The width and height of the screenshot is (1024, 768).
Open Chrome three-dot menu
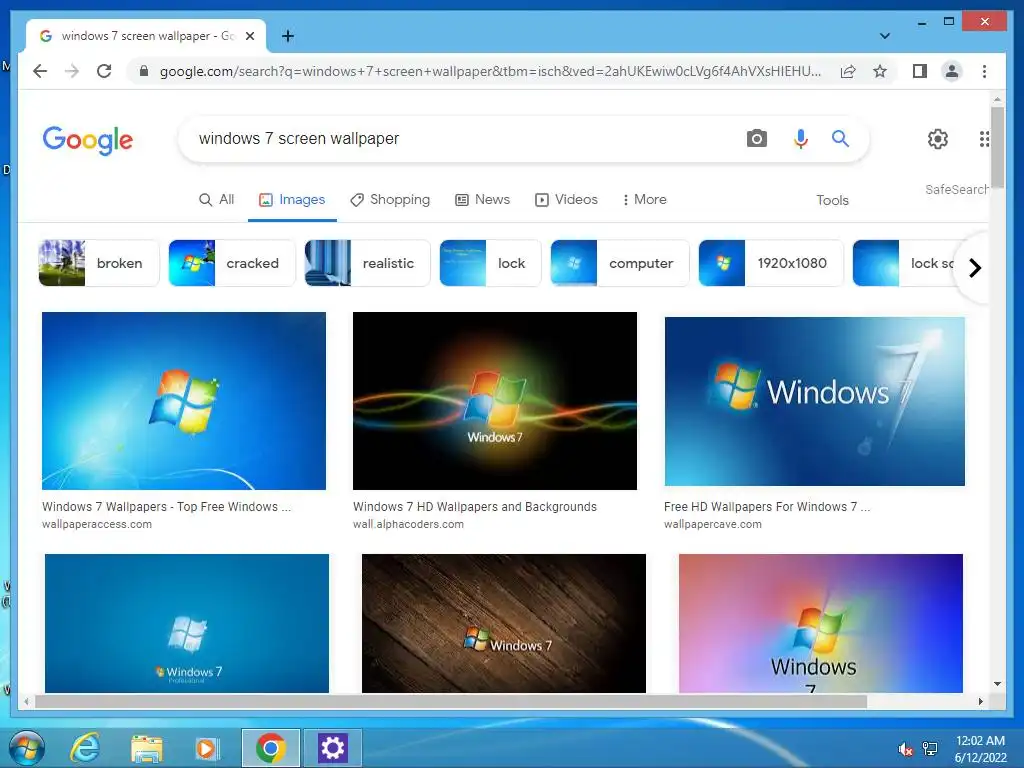(x=984, y=71)
